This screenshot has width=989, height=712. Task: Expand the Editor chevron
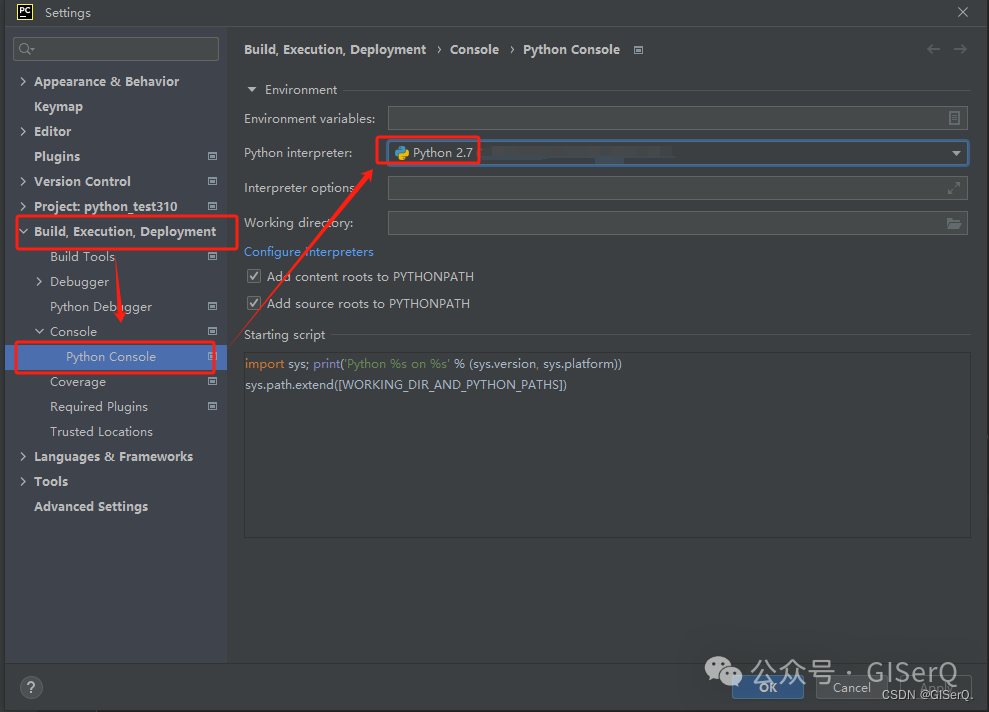pyautogui.click(x=23, y=131)
